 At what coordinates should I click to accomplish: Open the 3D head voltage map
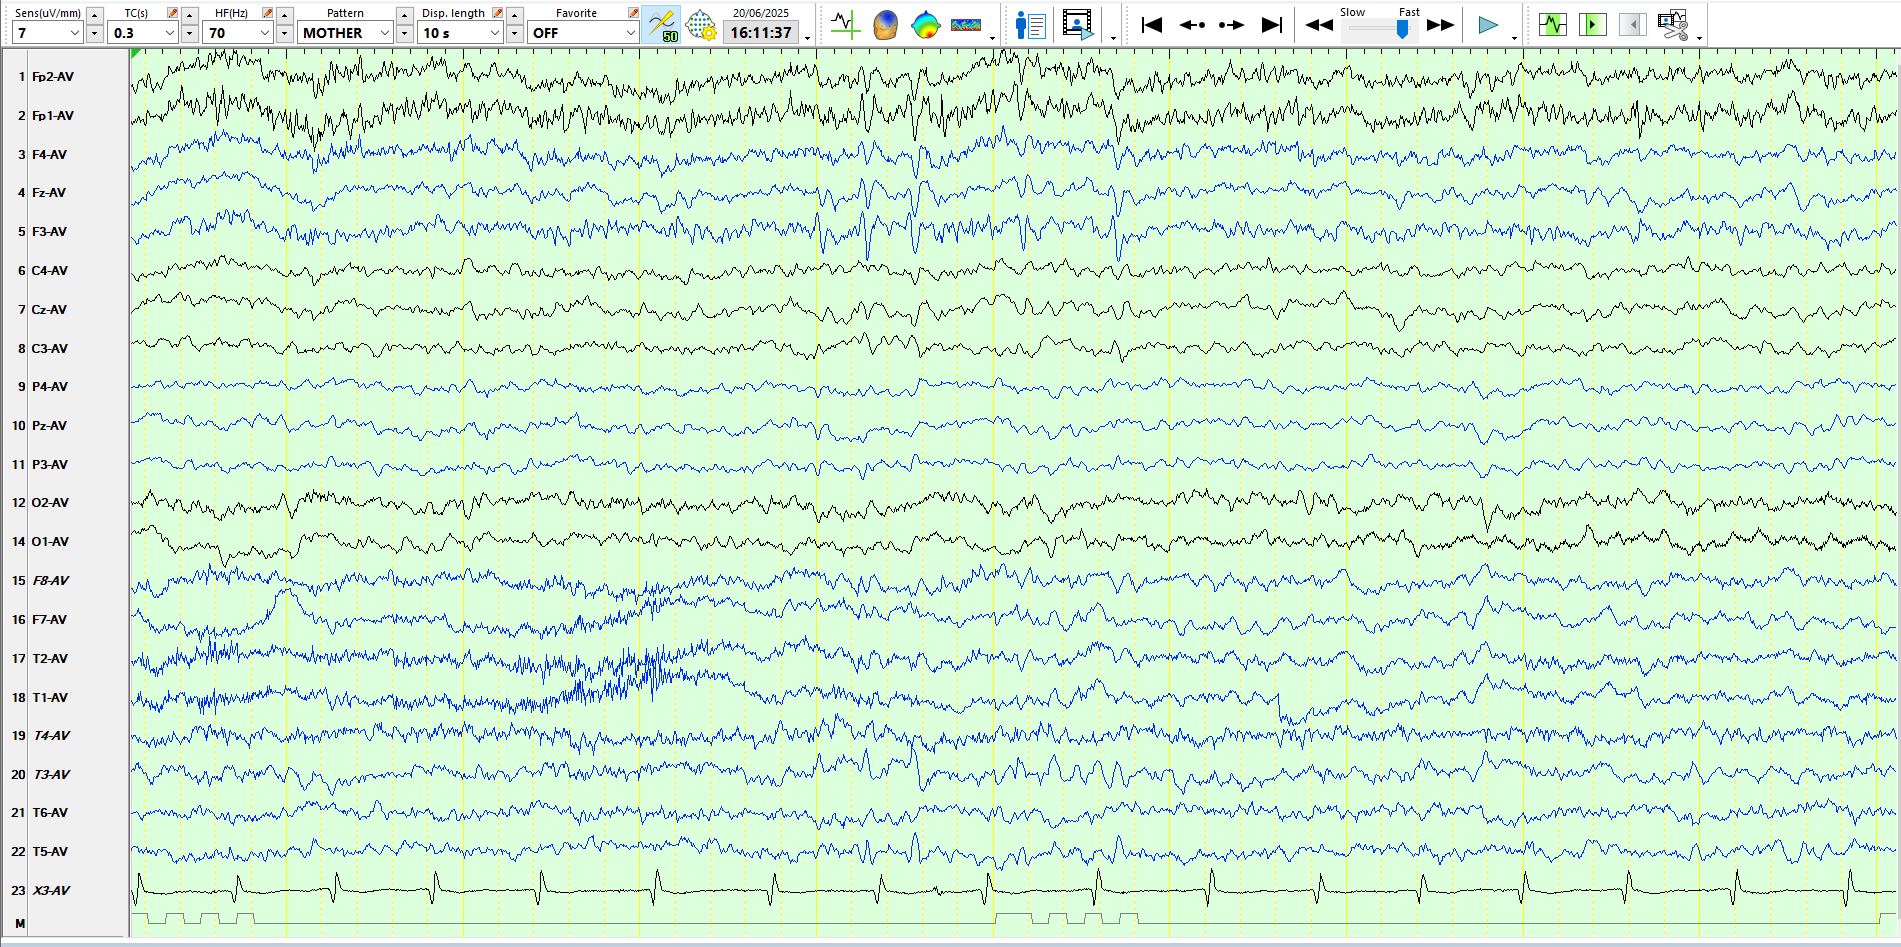[x=885, y=24]
